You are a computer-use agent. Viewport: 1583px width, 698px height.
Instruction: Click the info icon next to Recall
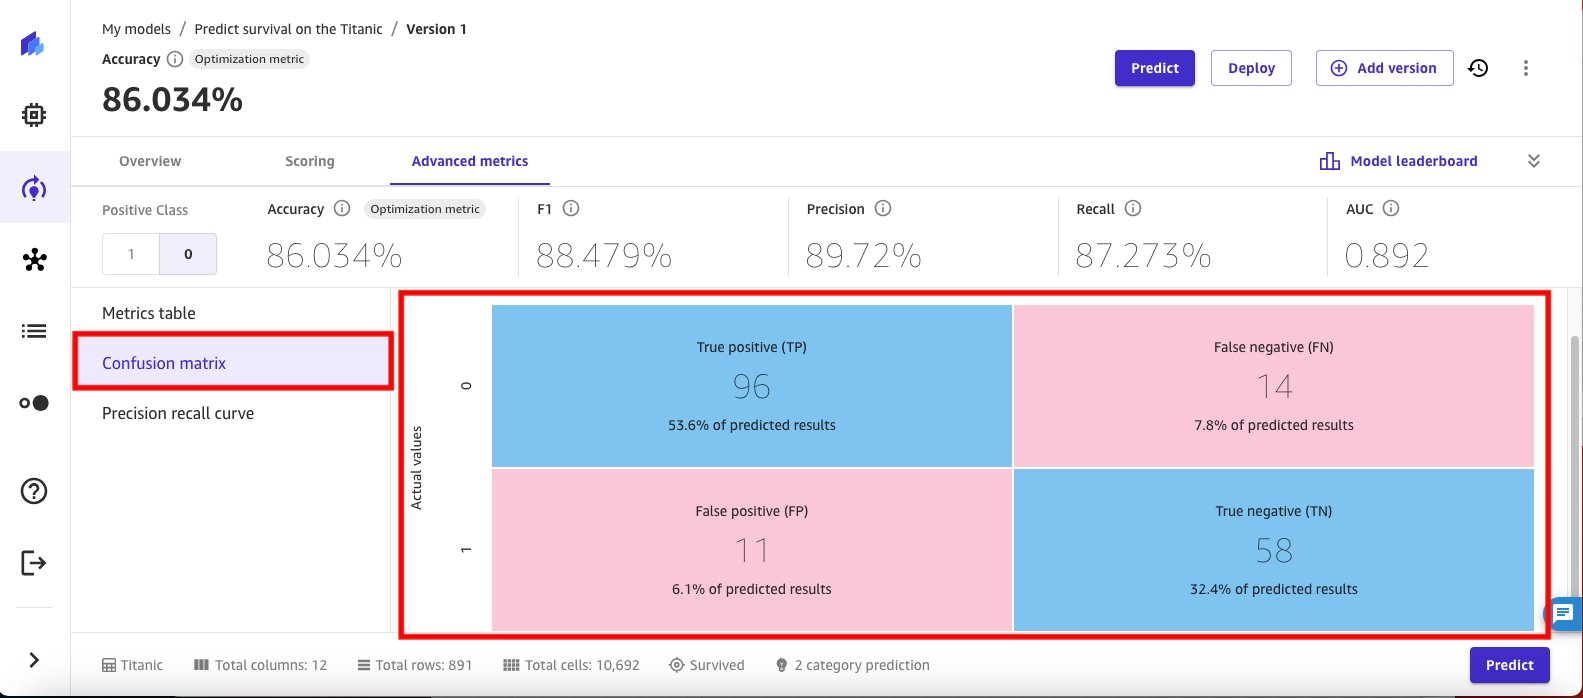point(1133,209)
